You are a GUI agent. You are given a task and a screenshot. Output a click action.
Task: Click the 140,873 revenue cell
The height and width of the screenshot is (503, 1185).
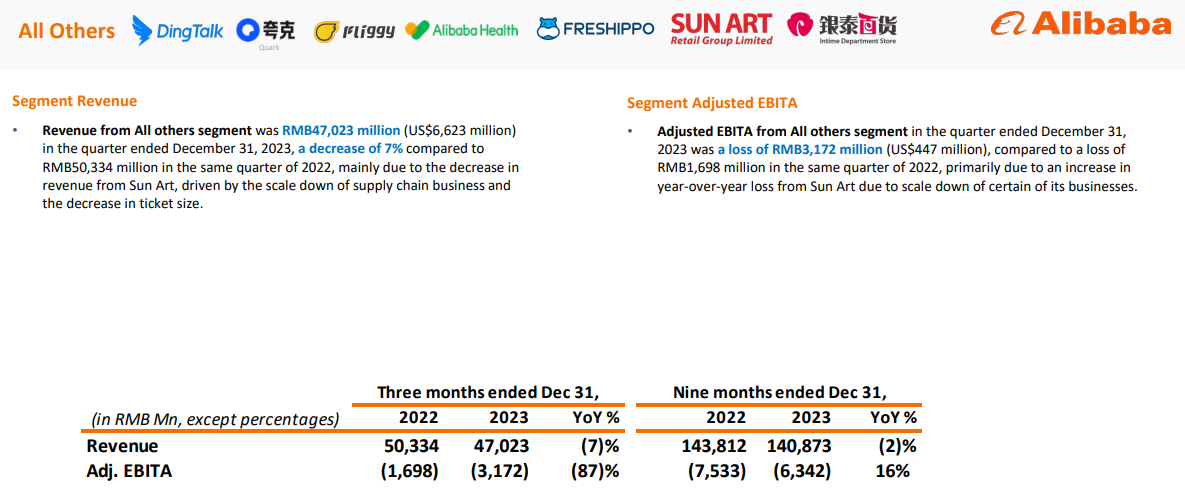800,446
